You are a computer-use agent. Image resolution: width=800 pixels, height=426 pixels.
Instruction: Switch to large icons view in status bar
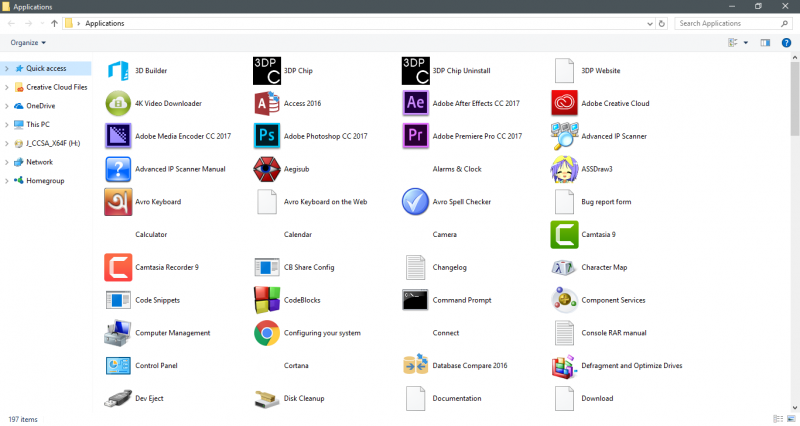click(790, 418)
